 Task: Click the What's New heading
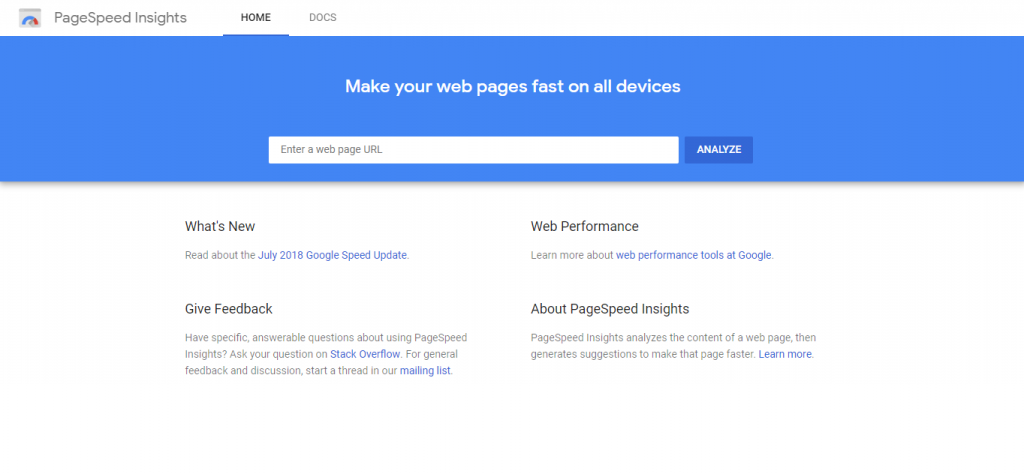(x=220, y=226)
